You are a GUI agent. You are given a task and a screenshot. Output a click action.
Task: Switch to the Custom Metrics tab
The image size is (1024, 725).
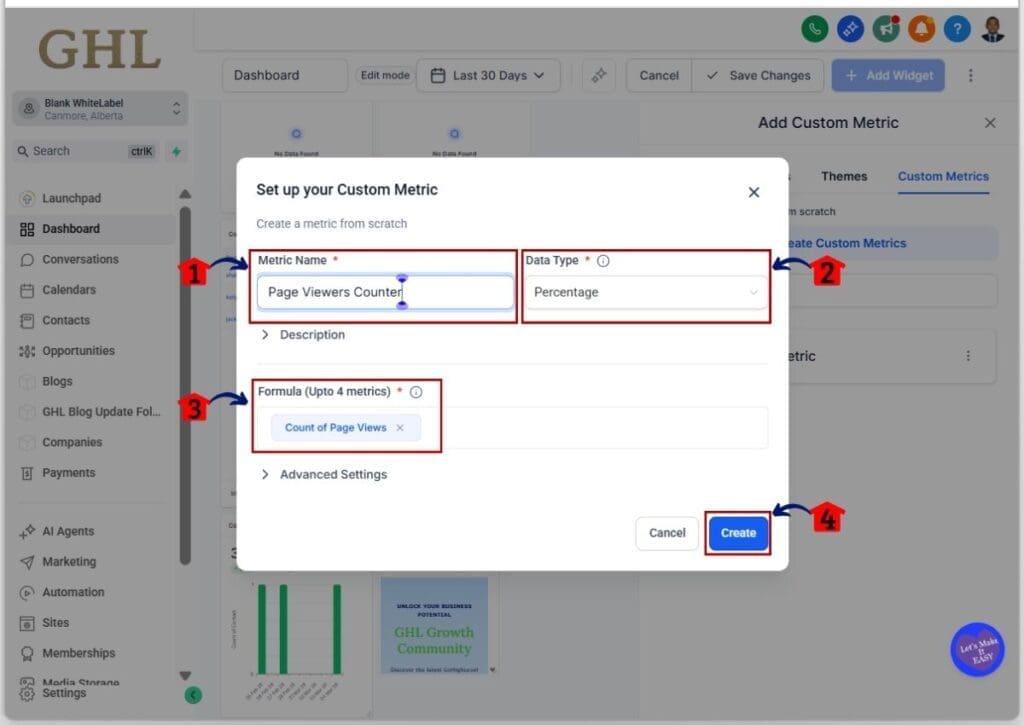pos(942,176)
